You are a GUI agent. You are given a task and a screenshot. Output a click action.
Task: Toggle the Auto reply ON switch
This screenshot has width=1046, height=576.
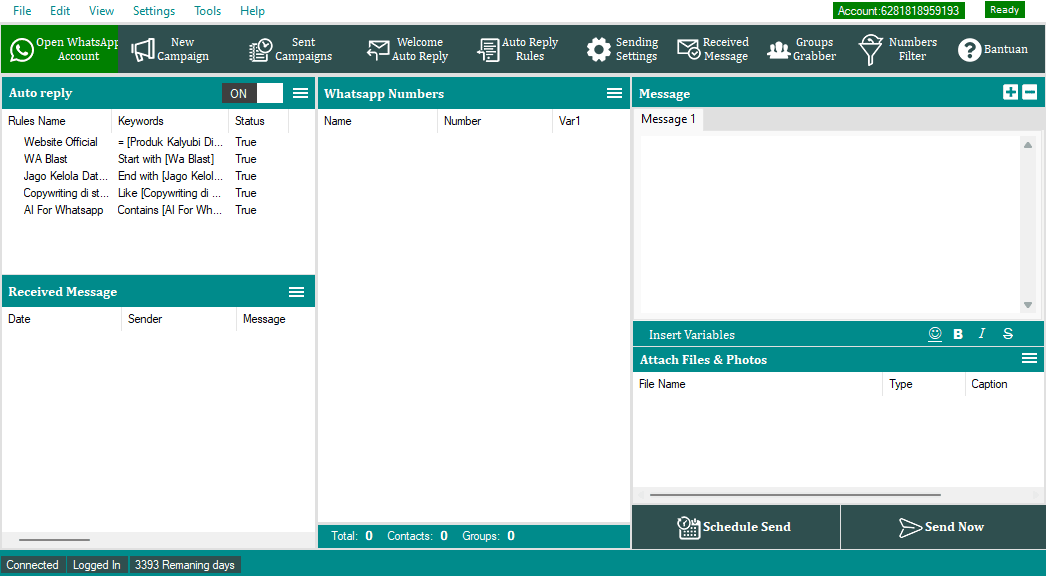tap(253, 93)
